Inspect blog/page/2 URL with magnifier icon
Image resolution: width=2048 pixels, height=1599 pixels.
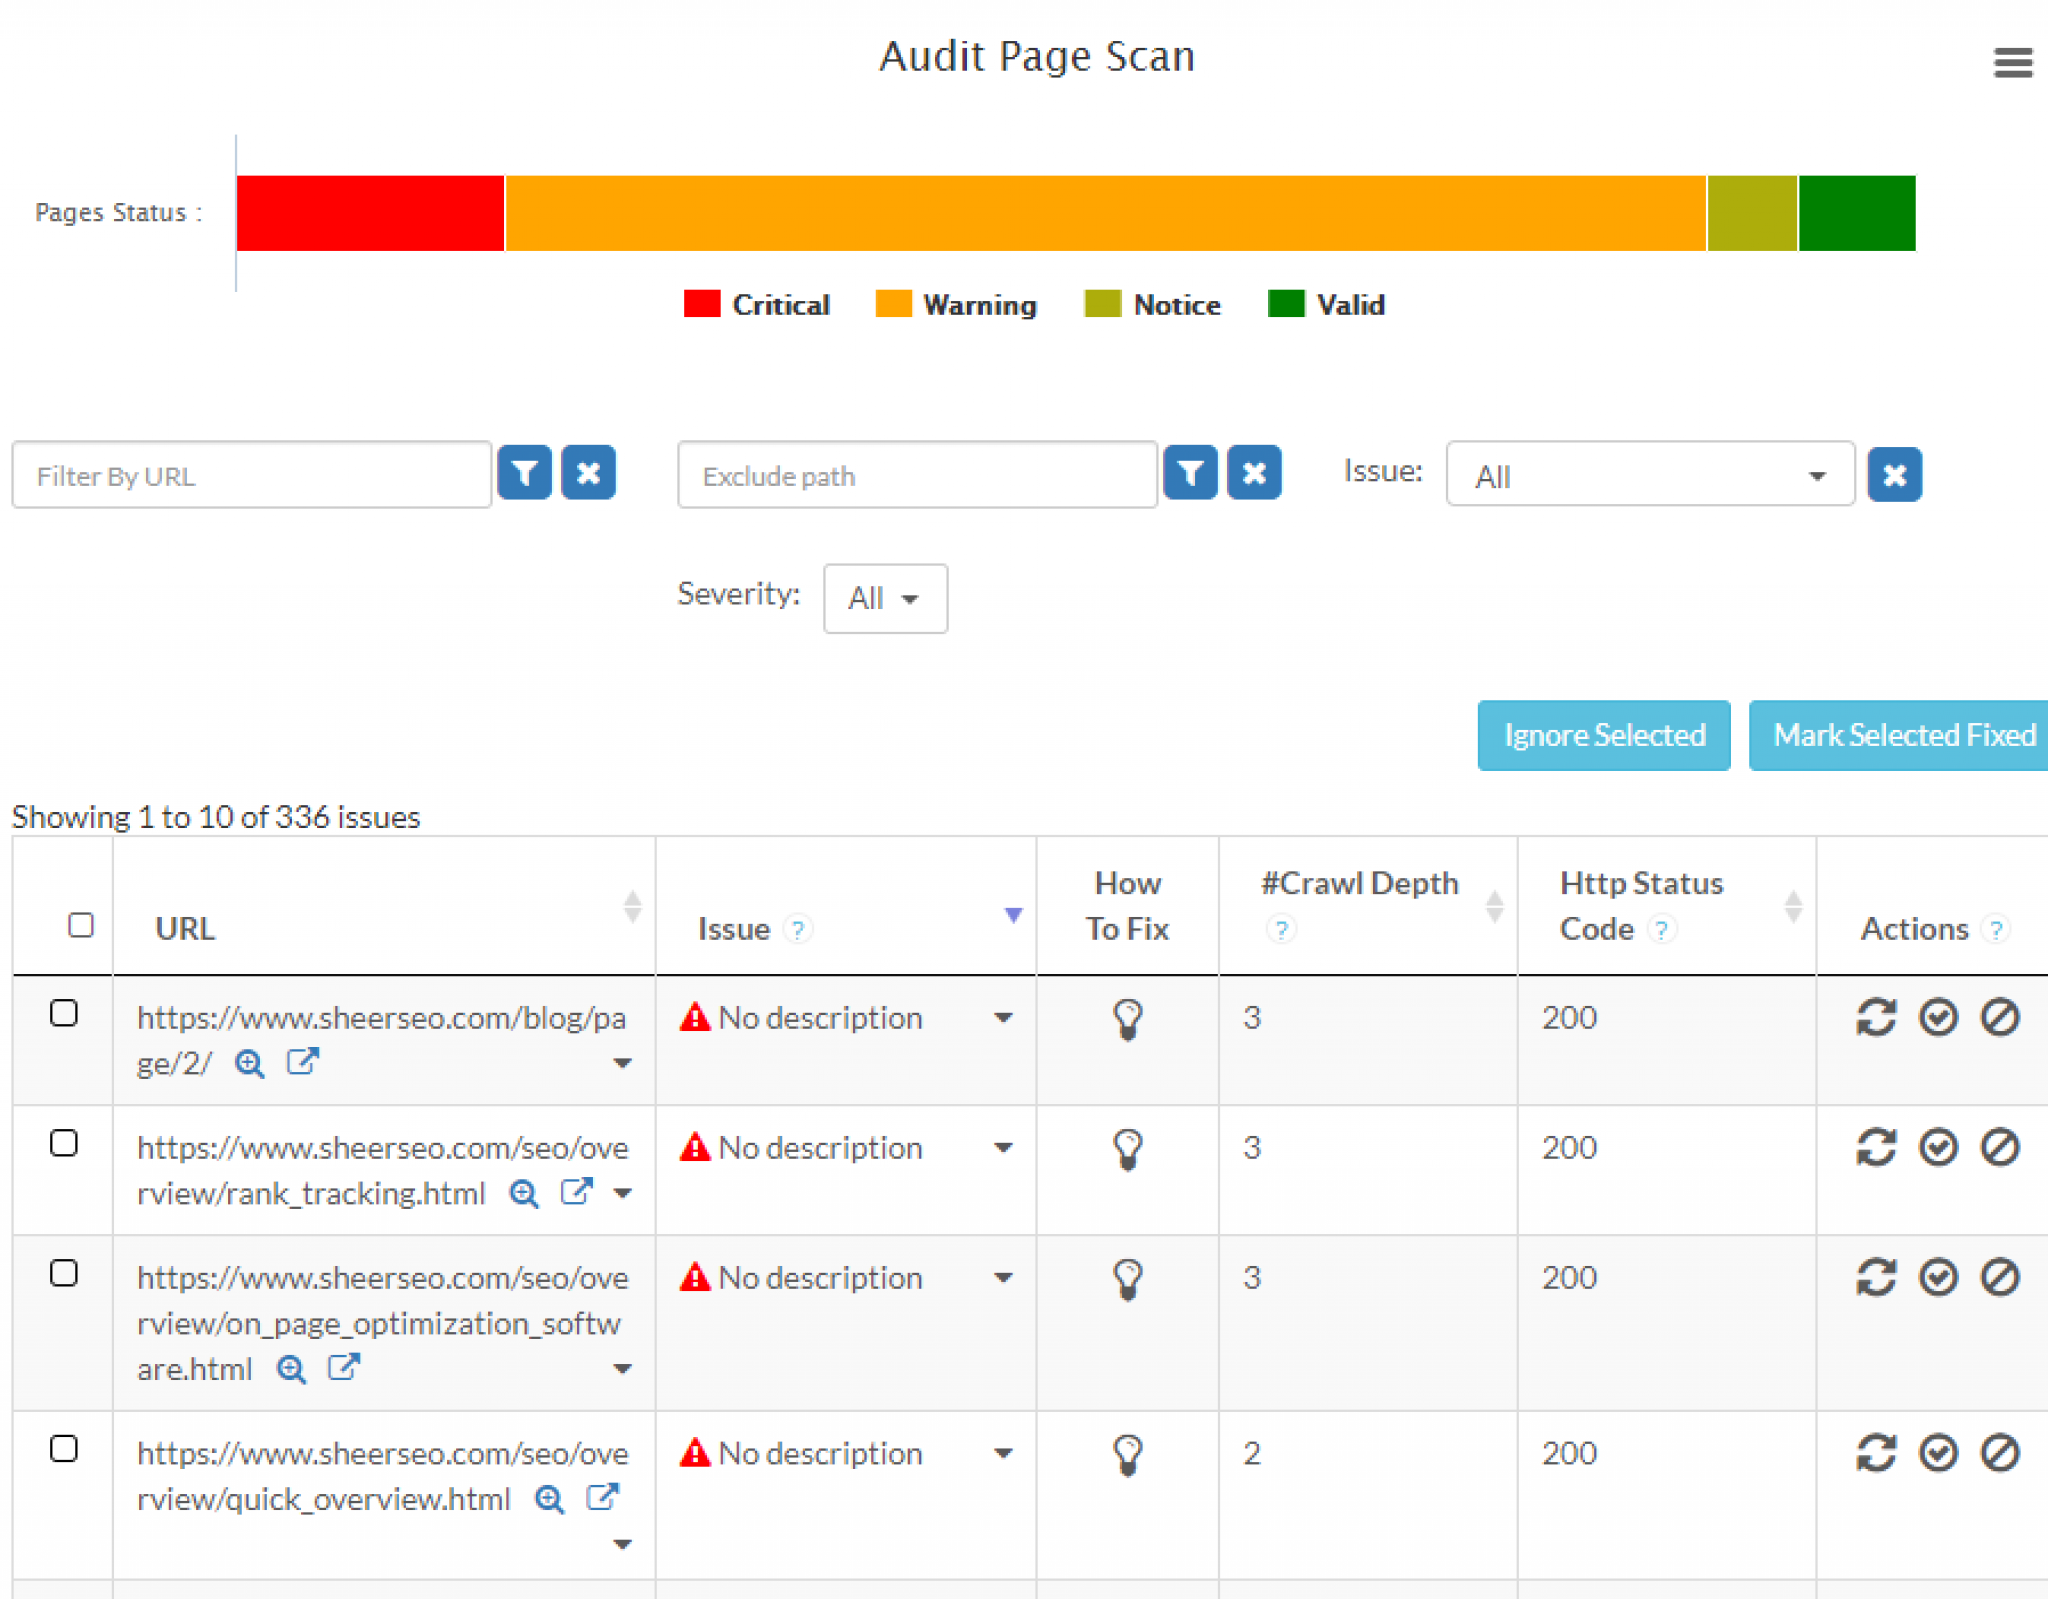click(x=250, y=1063)
